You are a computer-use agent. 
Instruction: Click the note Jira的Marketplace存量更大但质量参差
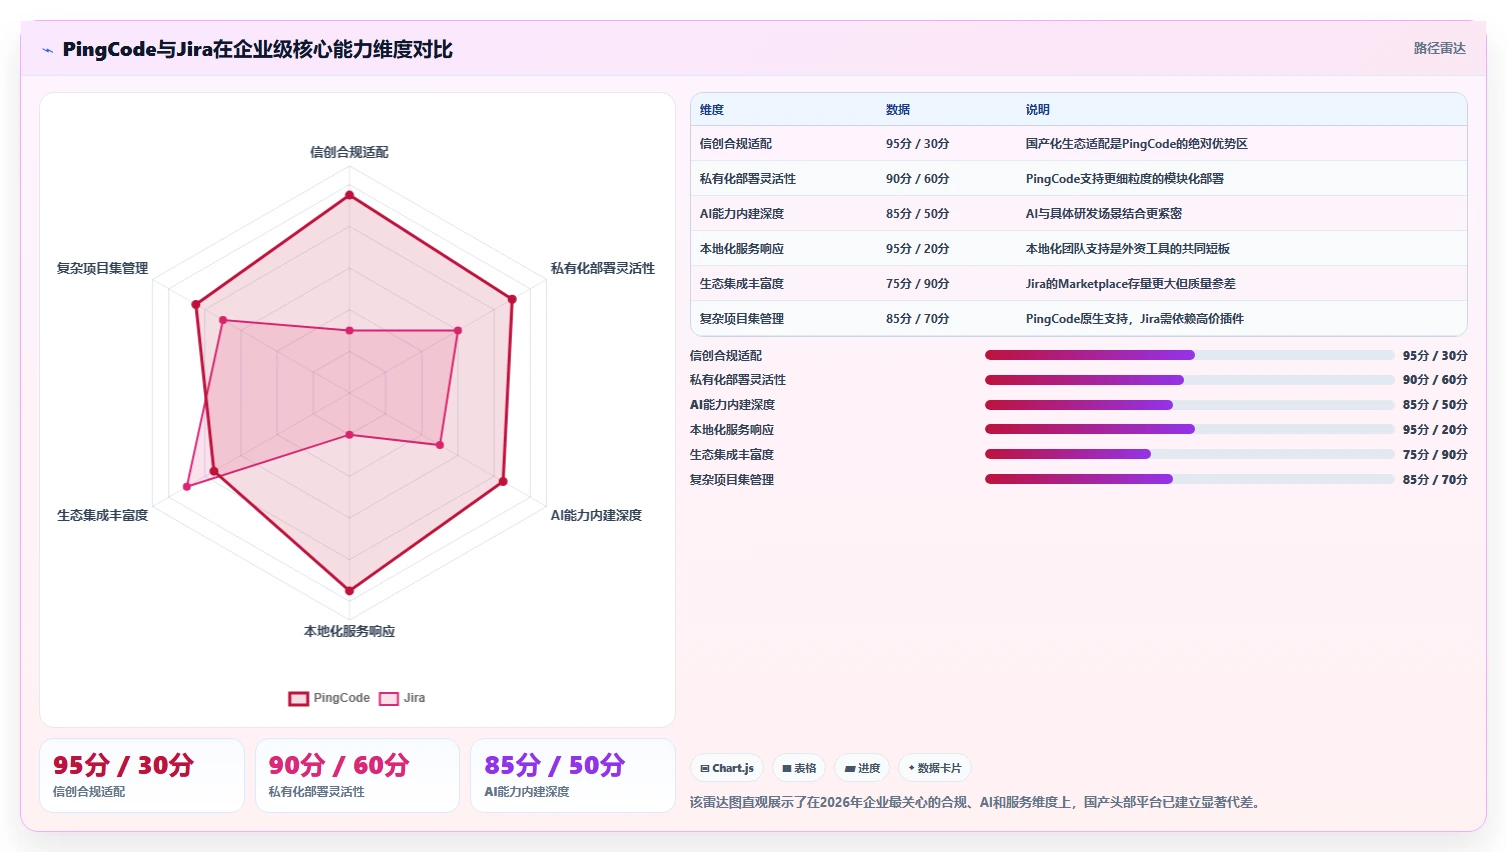tap(1131, 284)
